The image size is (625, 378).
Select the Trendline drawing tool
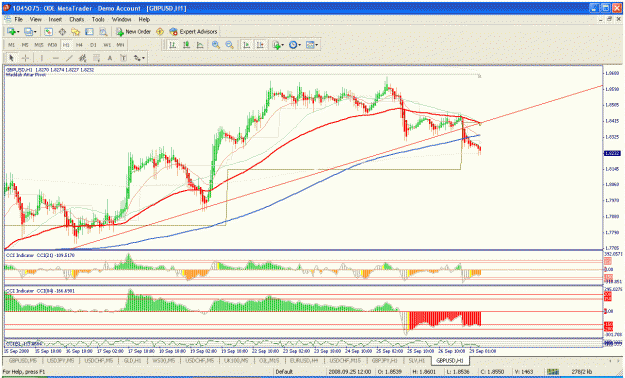pyautogui.click(x=69, y=58)
